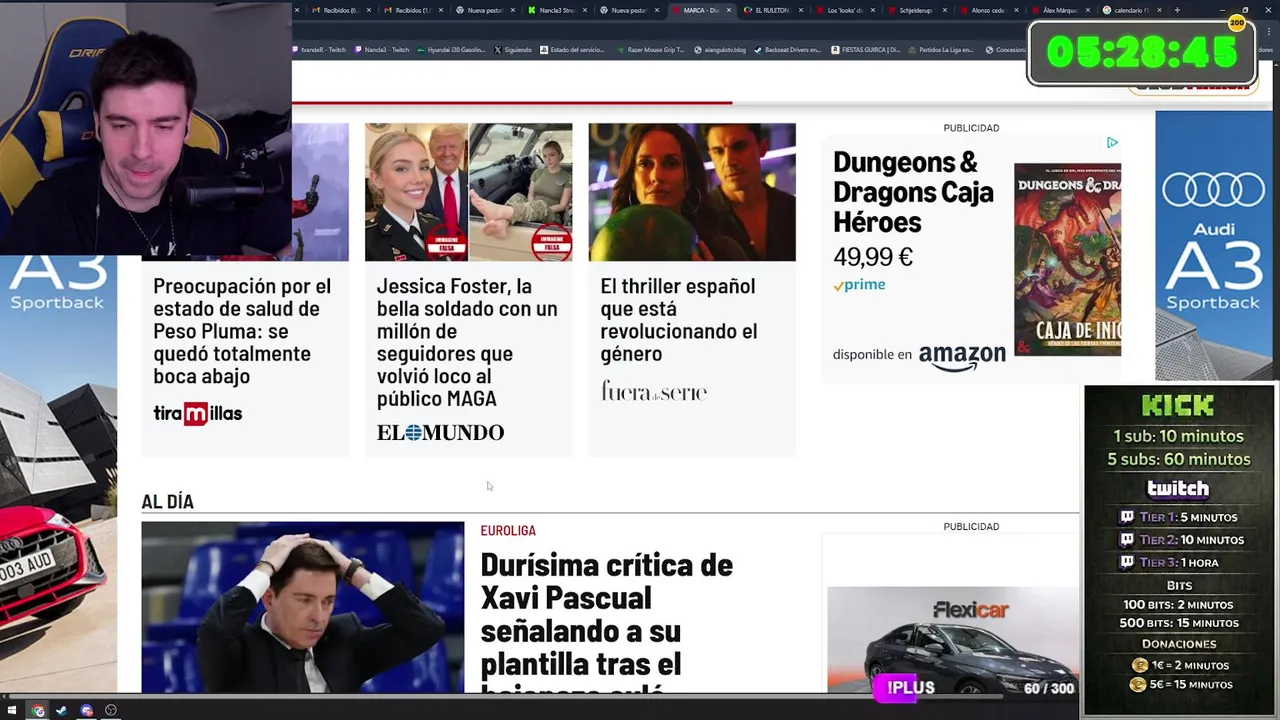Click the Jessica Foster article thumbnail
Viewport: 1280px width, 720px height.
pos(468,192)
